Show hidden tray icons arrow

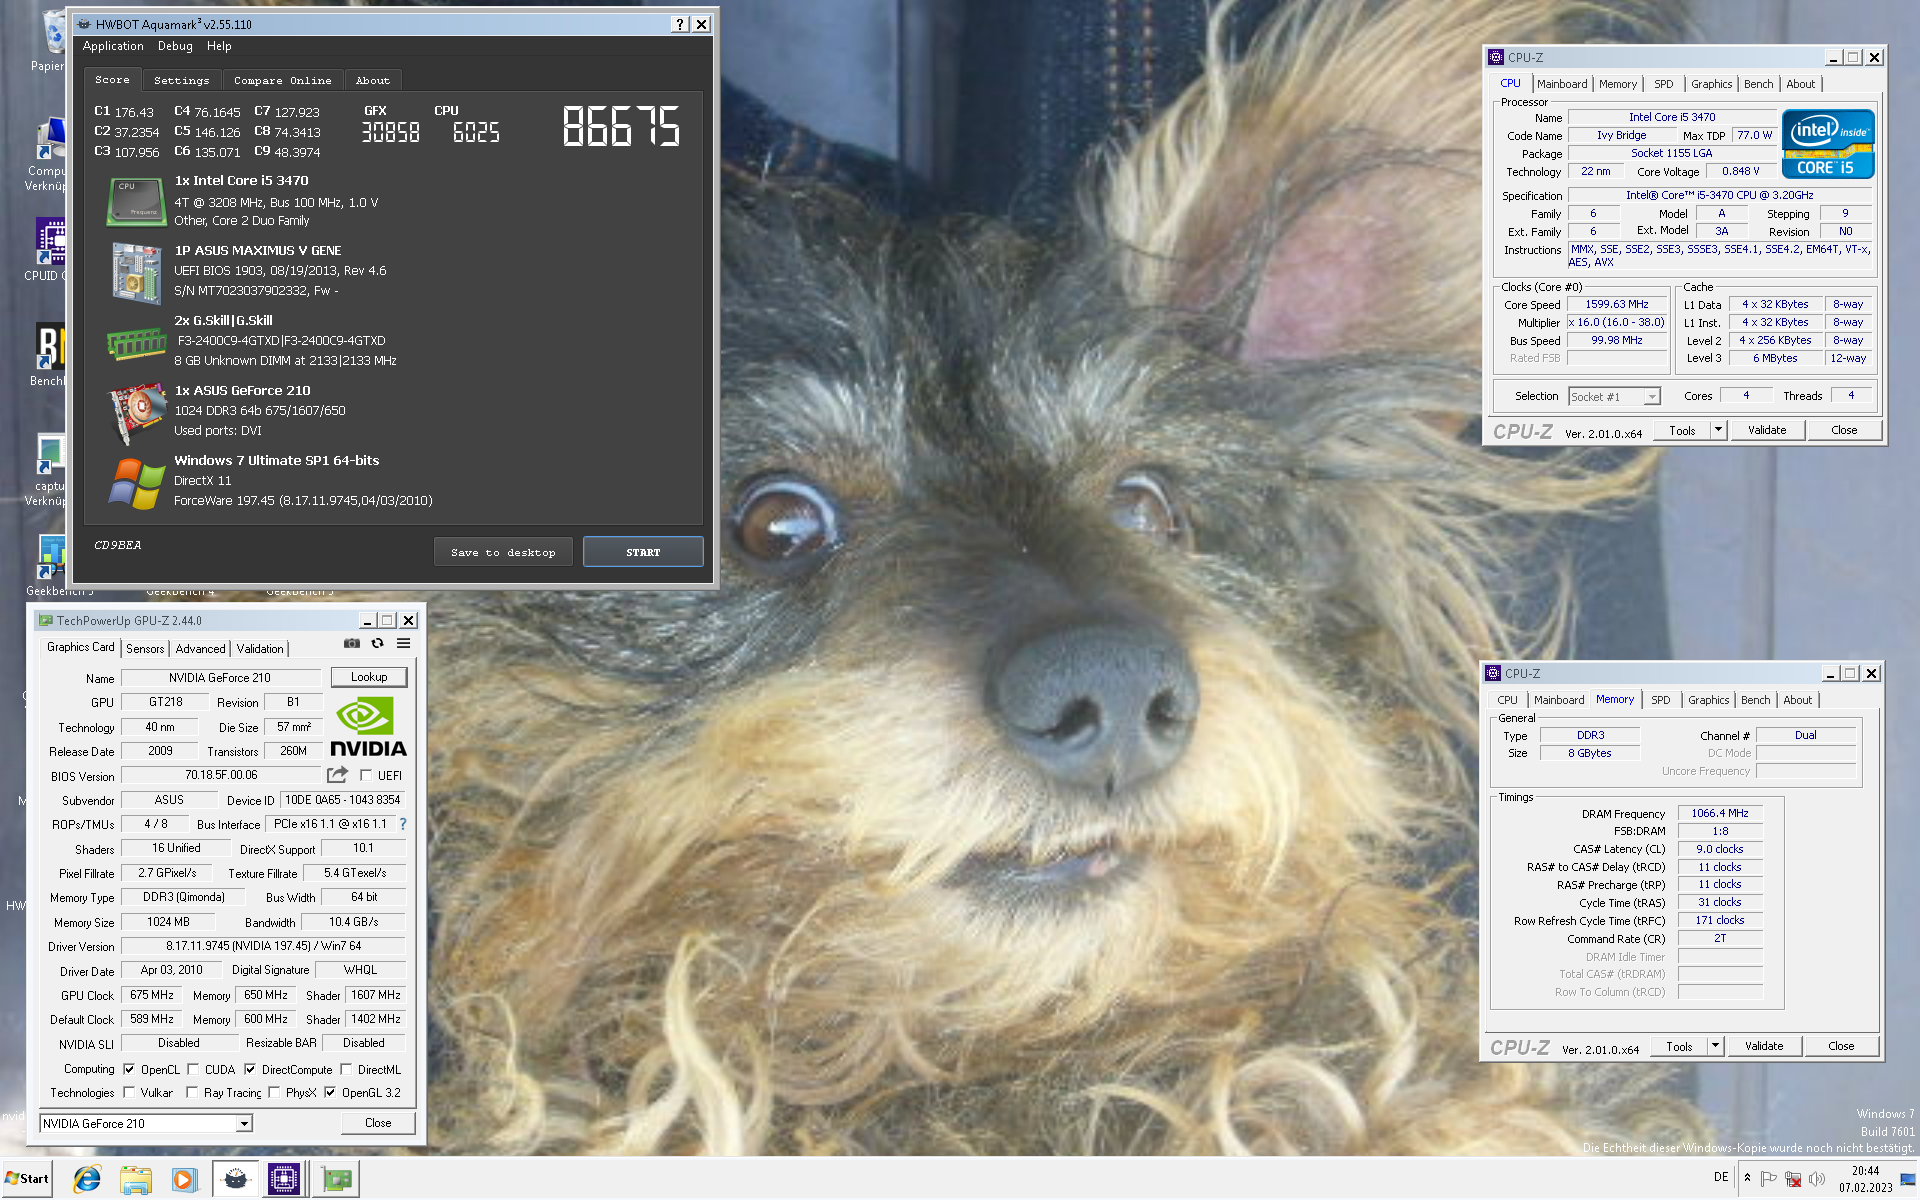pos(1747,1178)
